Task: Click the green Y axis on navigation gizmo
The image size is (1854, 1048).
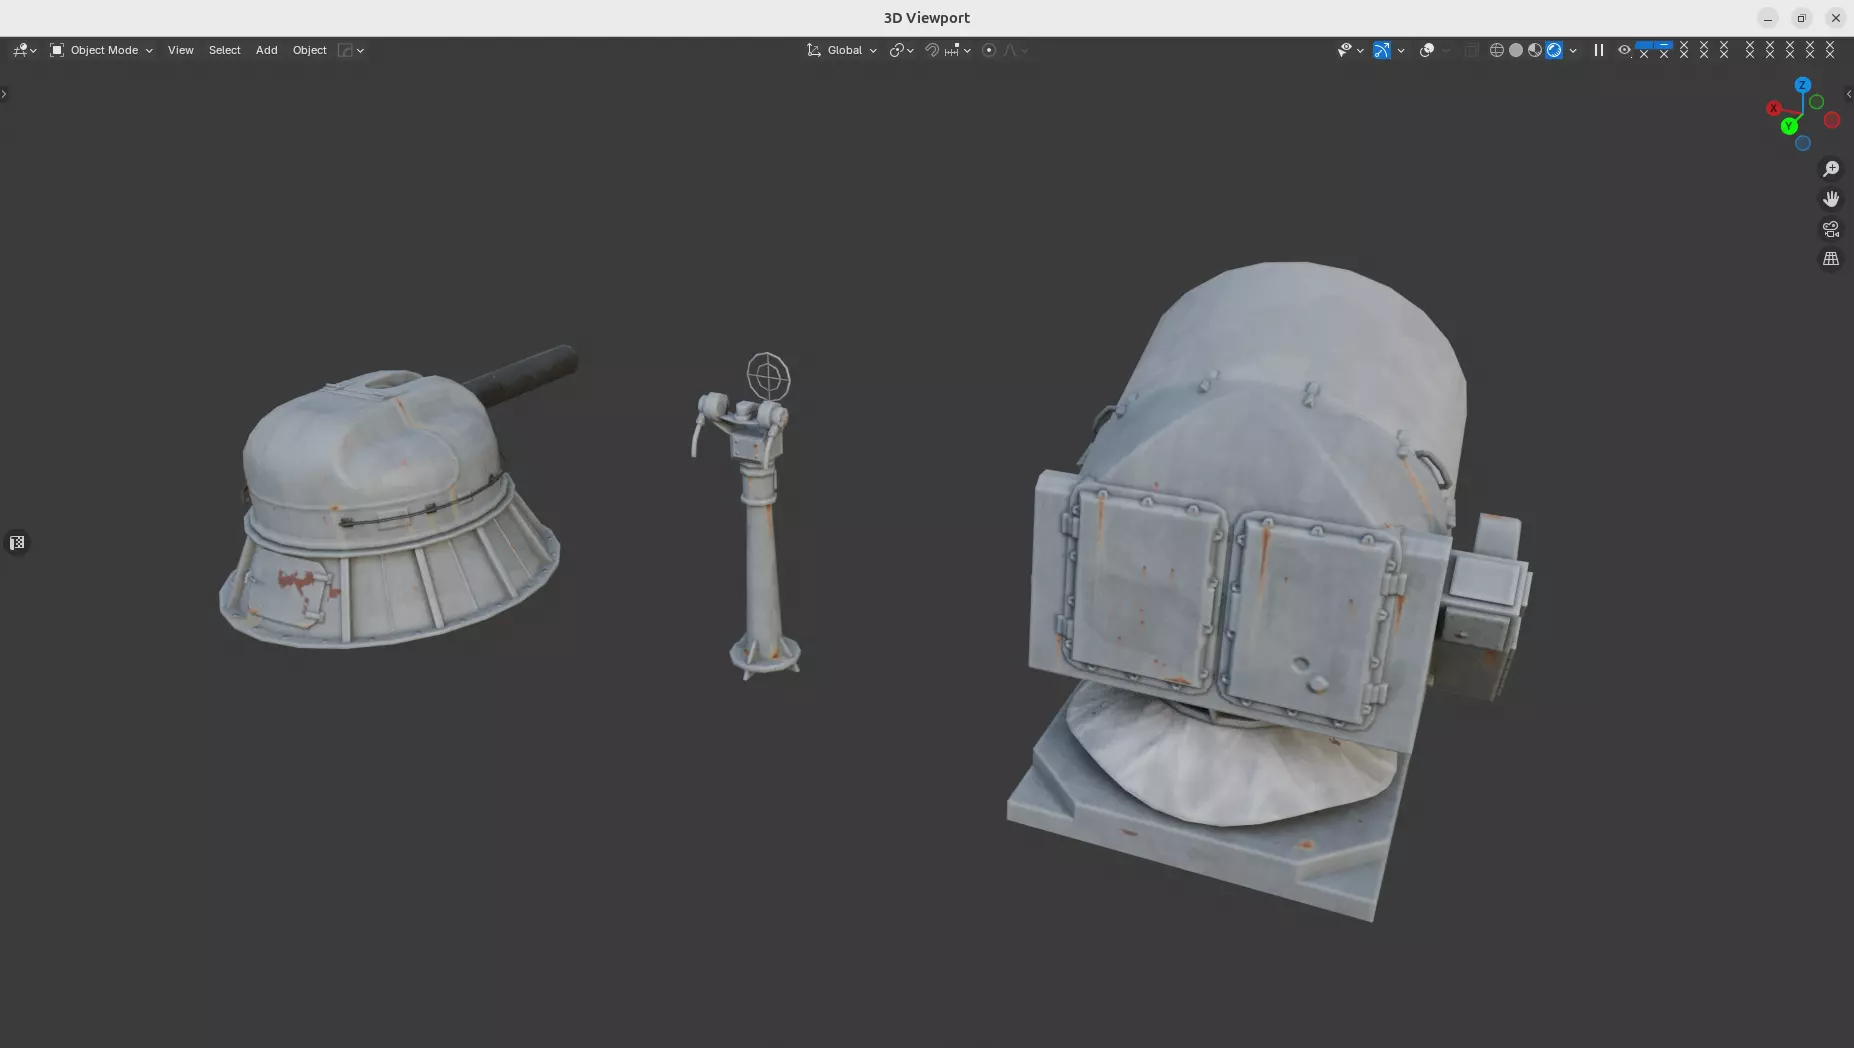Action: 1789,126
